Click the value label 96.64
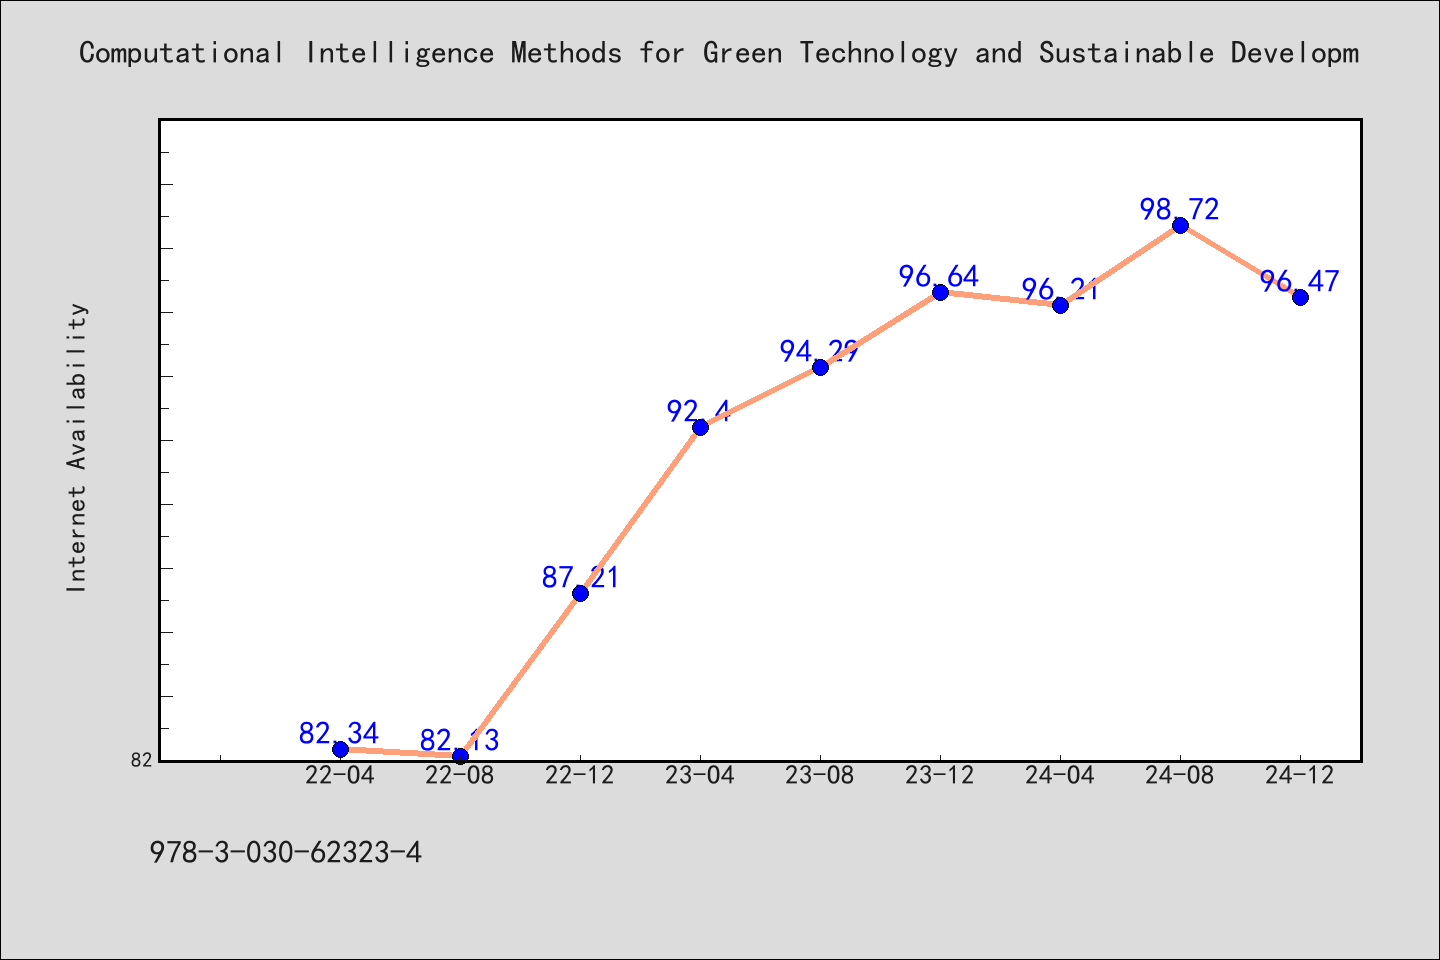 [939, 276]
